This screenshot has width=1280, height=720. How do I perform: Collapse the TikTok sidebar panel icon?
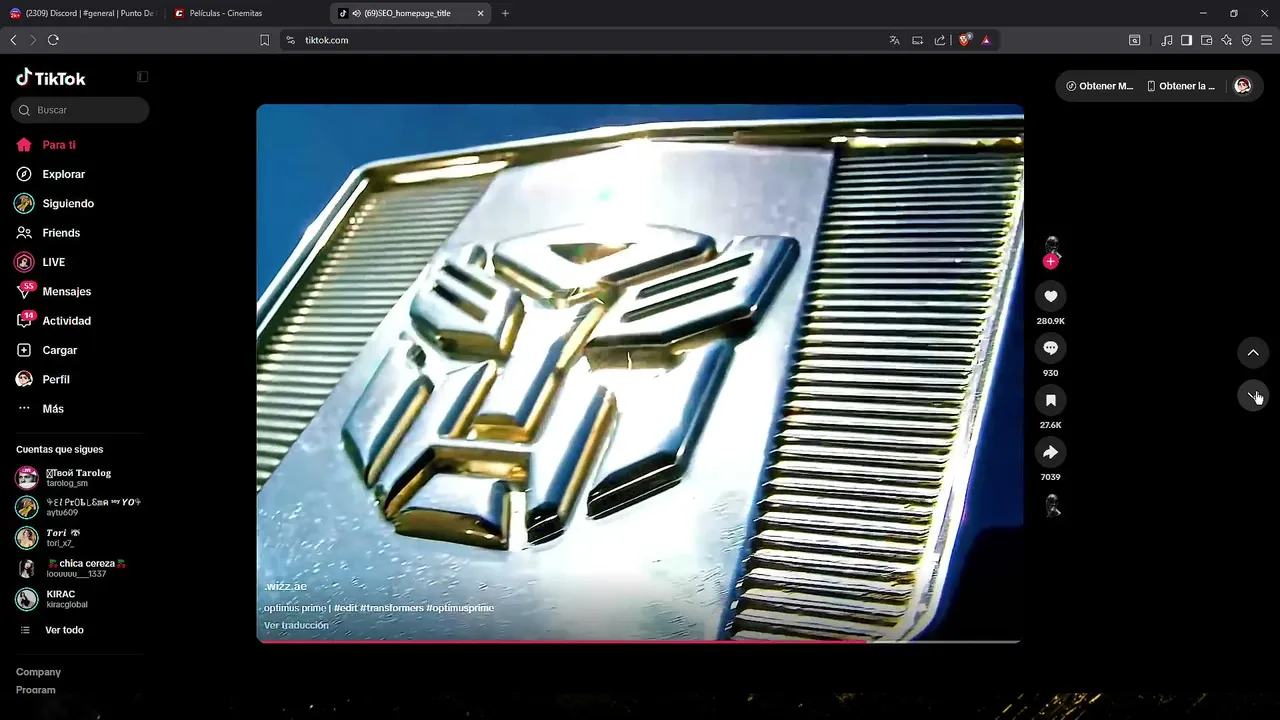click(142, 77)
